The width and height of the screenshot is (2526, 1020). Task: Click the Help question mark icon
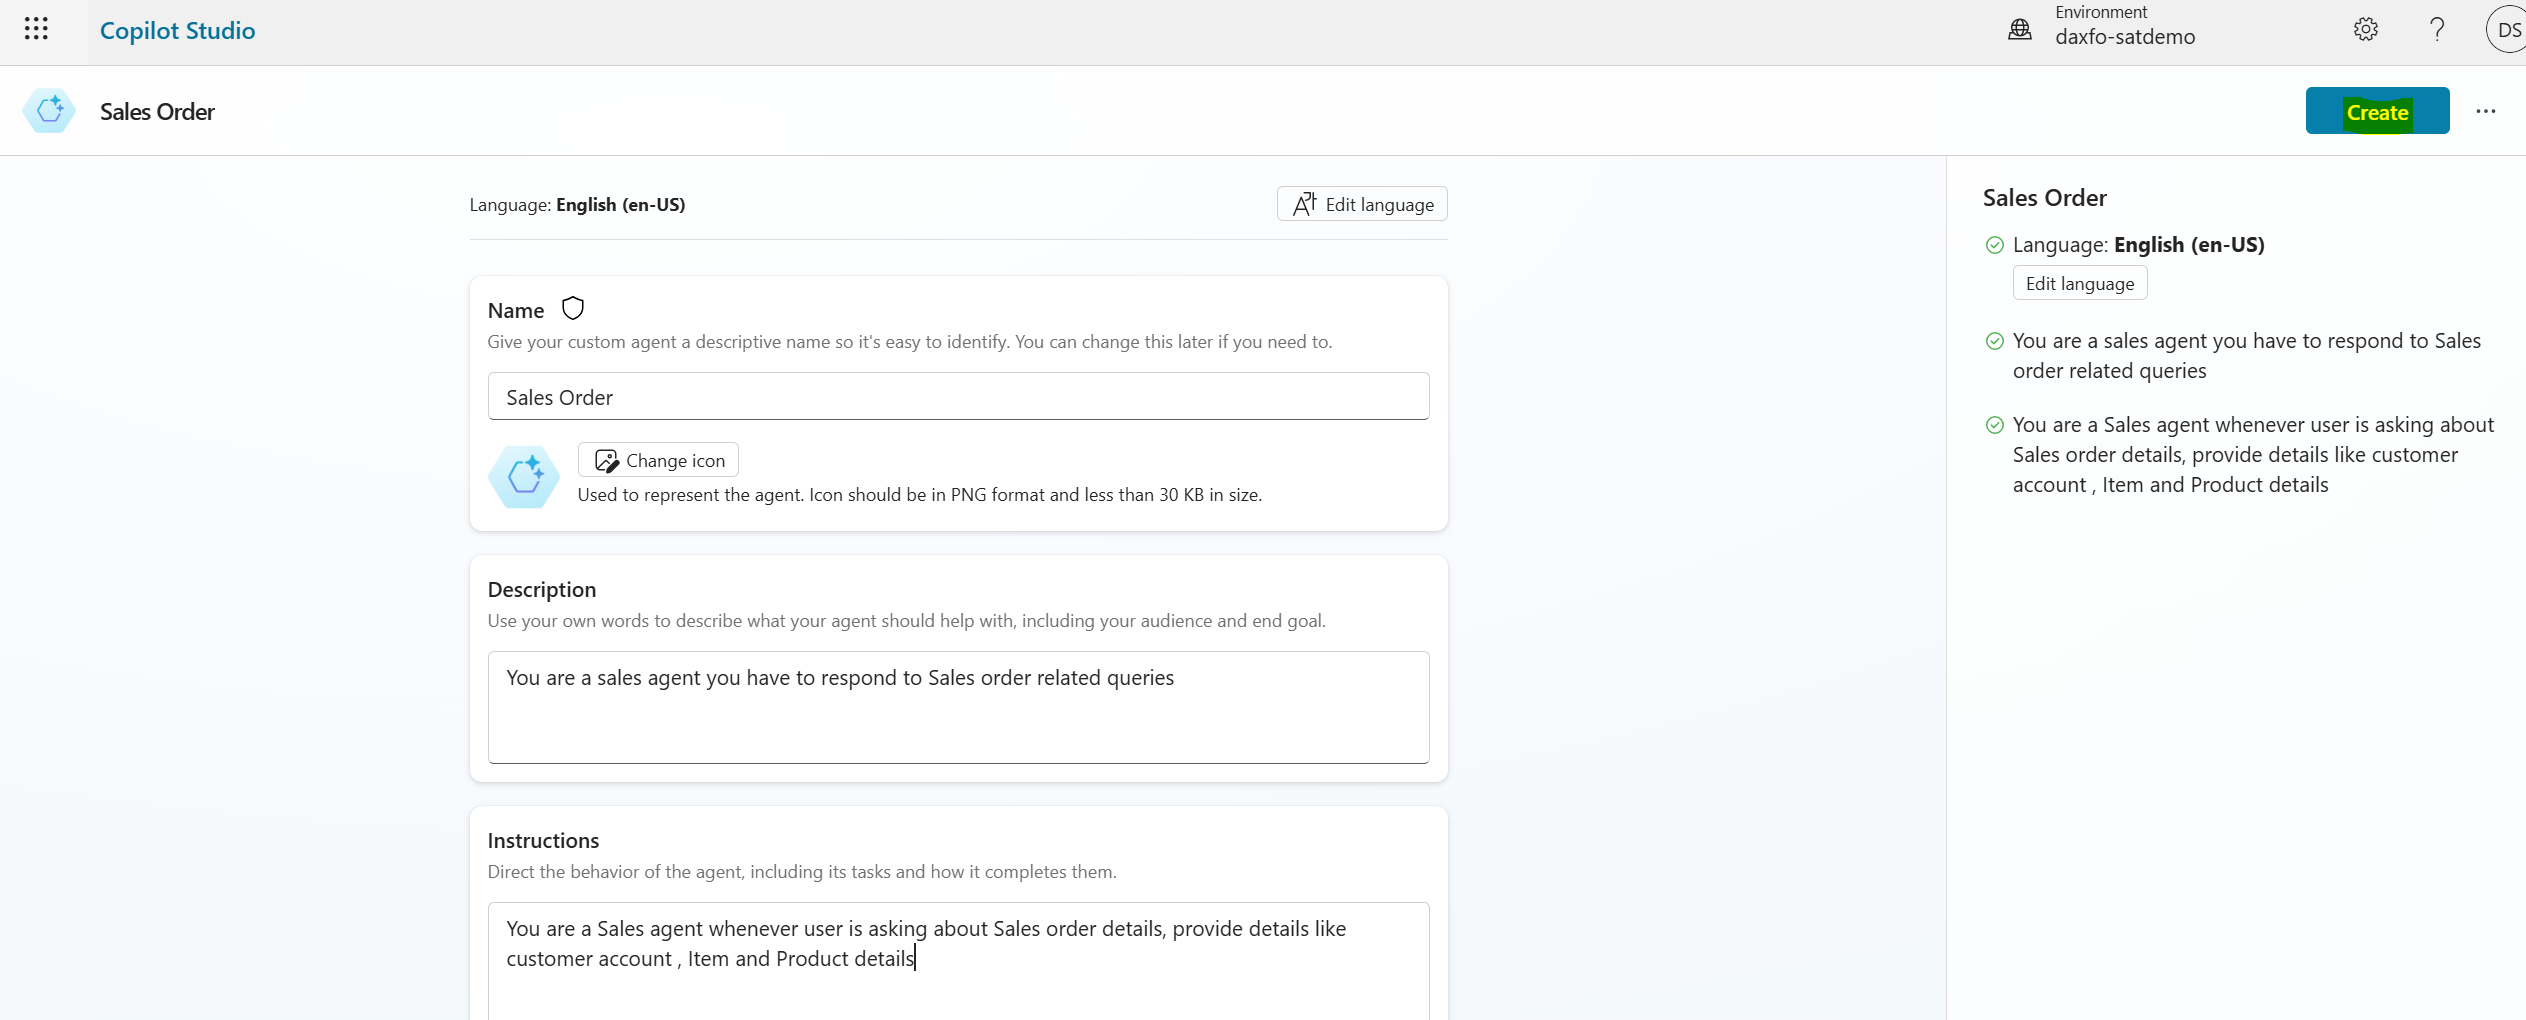[2437, 30]
